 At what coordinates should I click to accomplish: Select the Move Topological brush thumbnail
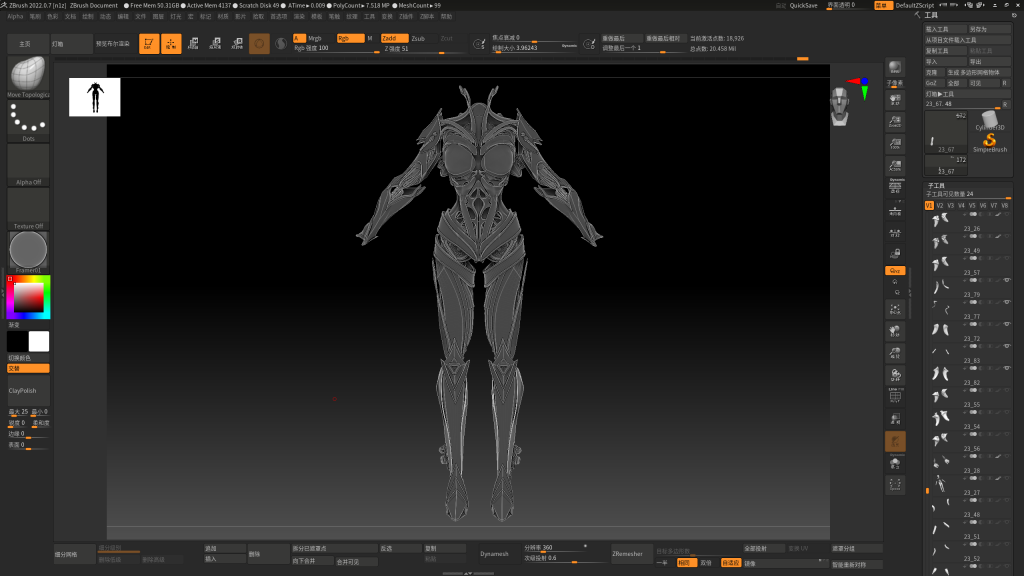click(28, 75)
